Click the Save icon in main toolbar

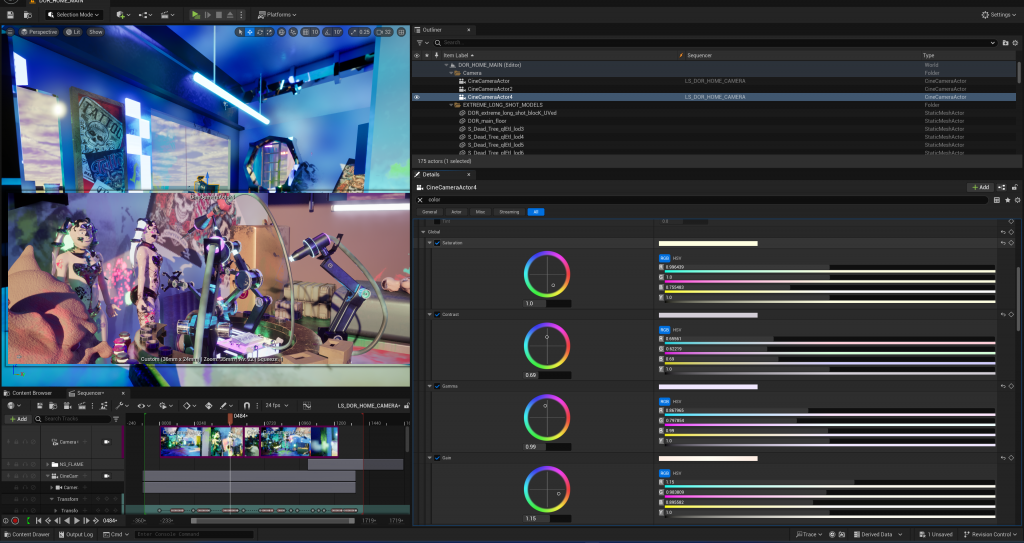(11, 15)
